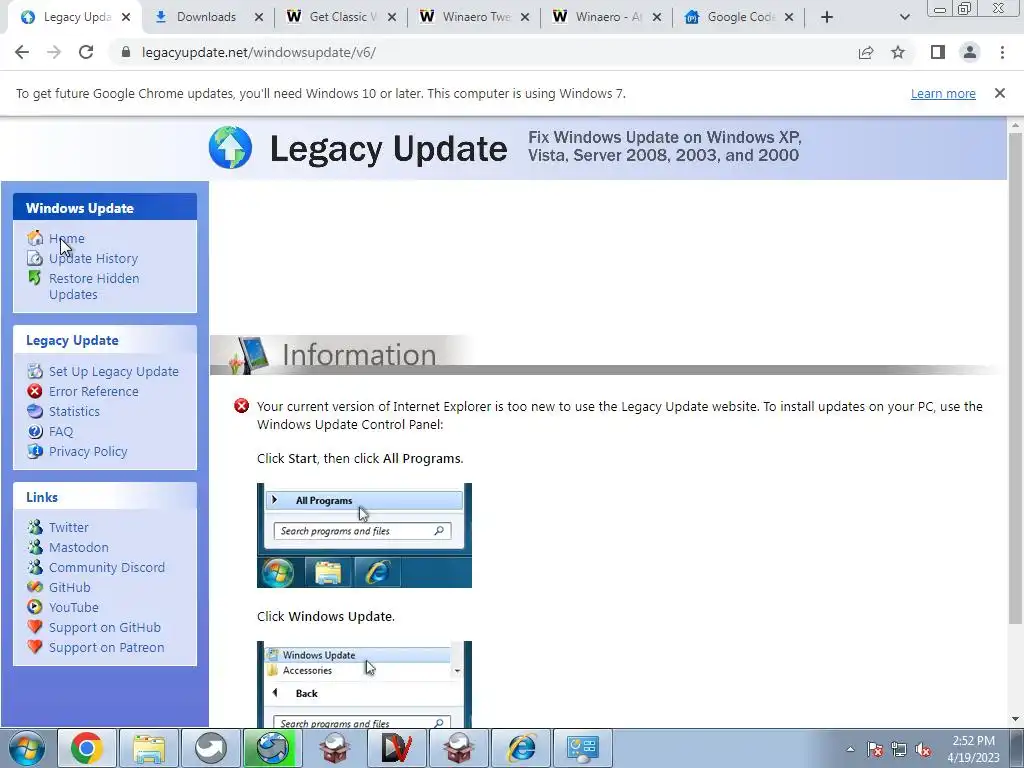Switch to the Google Code tab
1024x768 pixels.
click(x=741, y=17)
